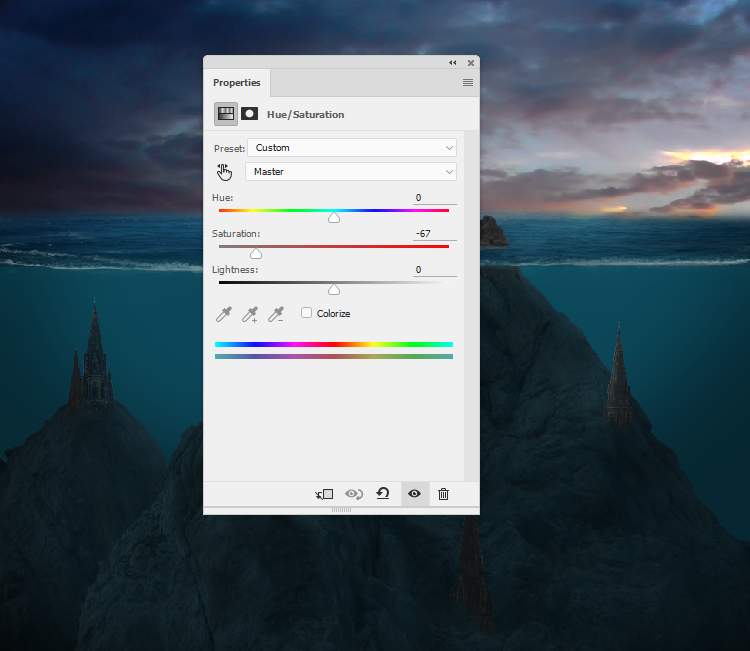Pick the first eyedropper tool
This screenshot has width=750, height=651.
[224, 314]
